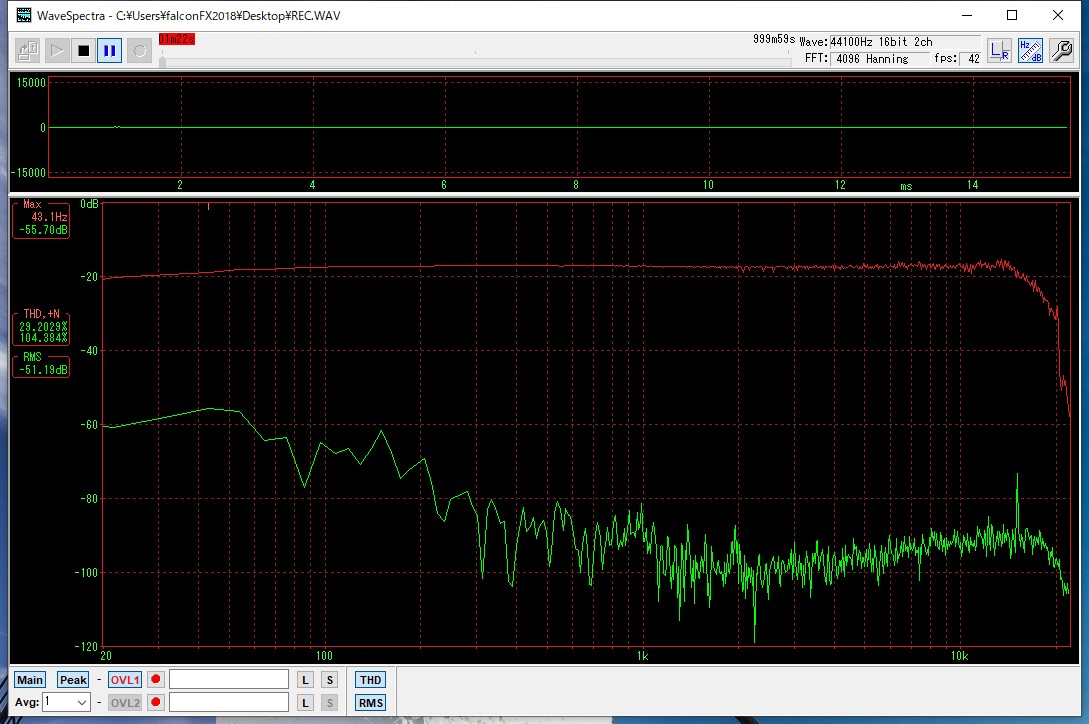Toggle the RMS readout button
Image resolution: width=1089 pixels, height=724 pixels.
coord(370,702)
